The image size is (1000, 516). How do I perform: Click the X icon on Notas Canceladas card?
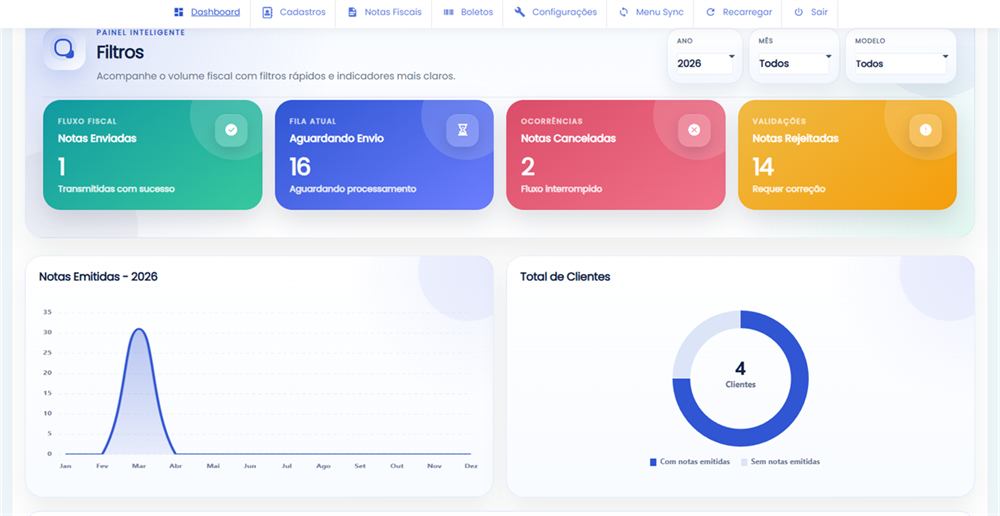point(694,130)
